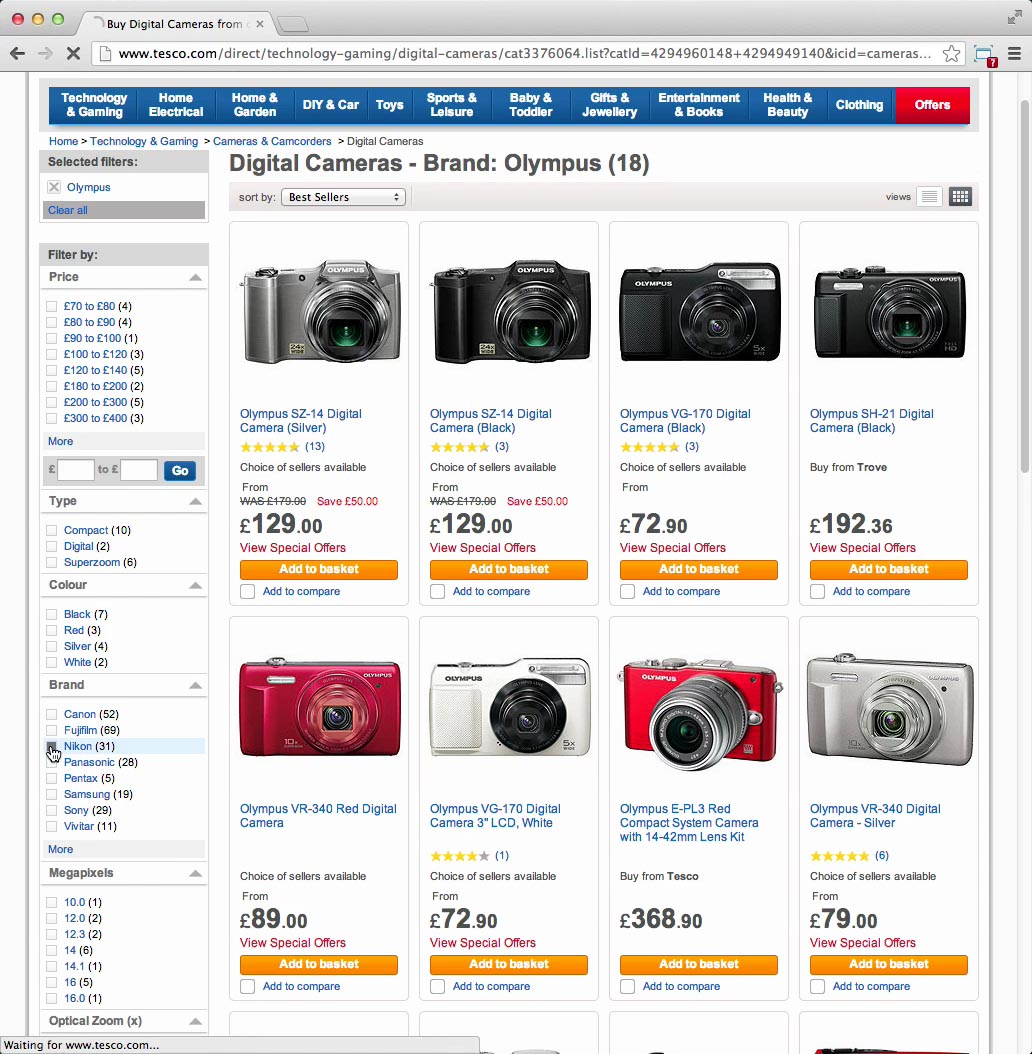Check the Compact type filter
Viewport: 1032px width, 1054px height.
[x=51, y=530]
